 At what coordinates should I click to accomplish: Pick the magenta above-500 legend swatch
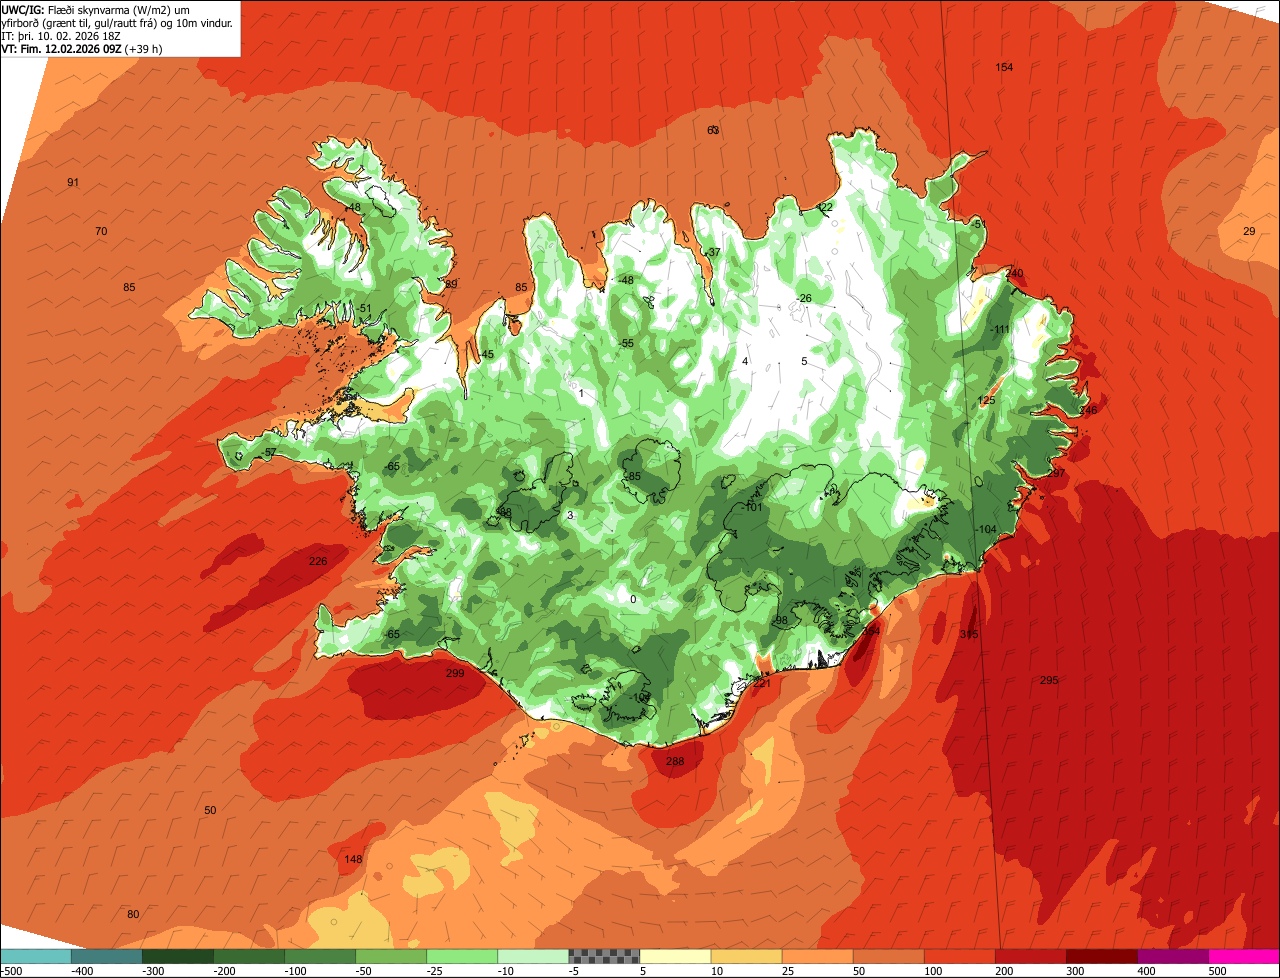point(1244,956)
